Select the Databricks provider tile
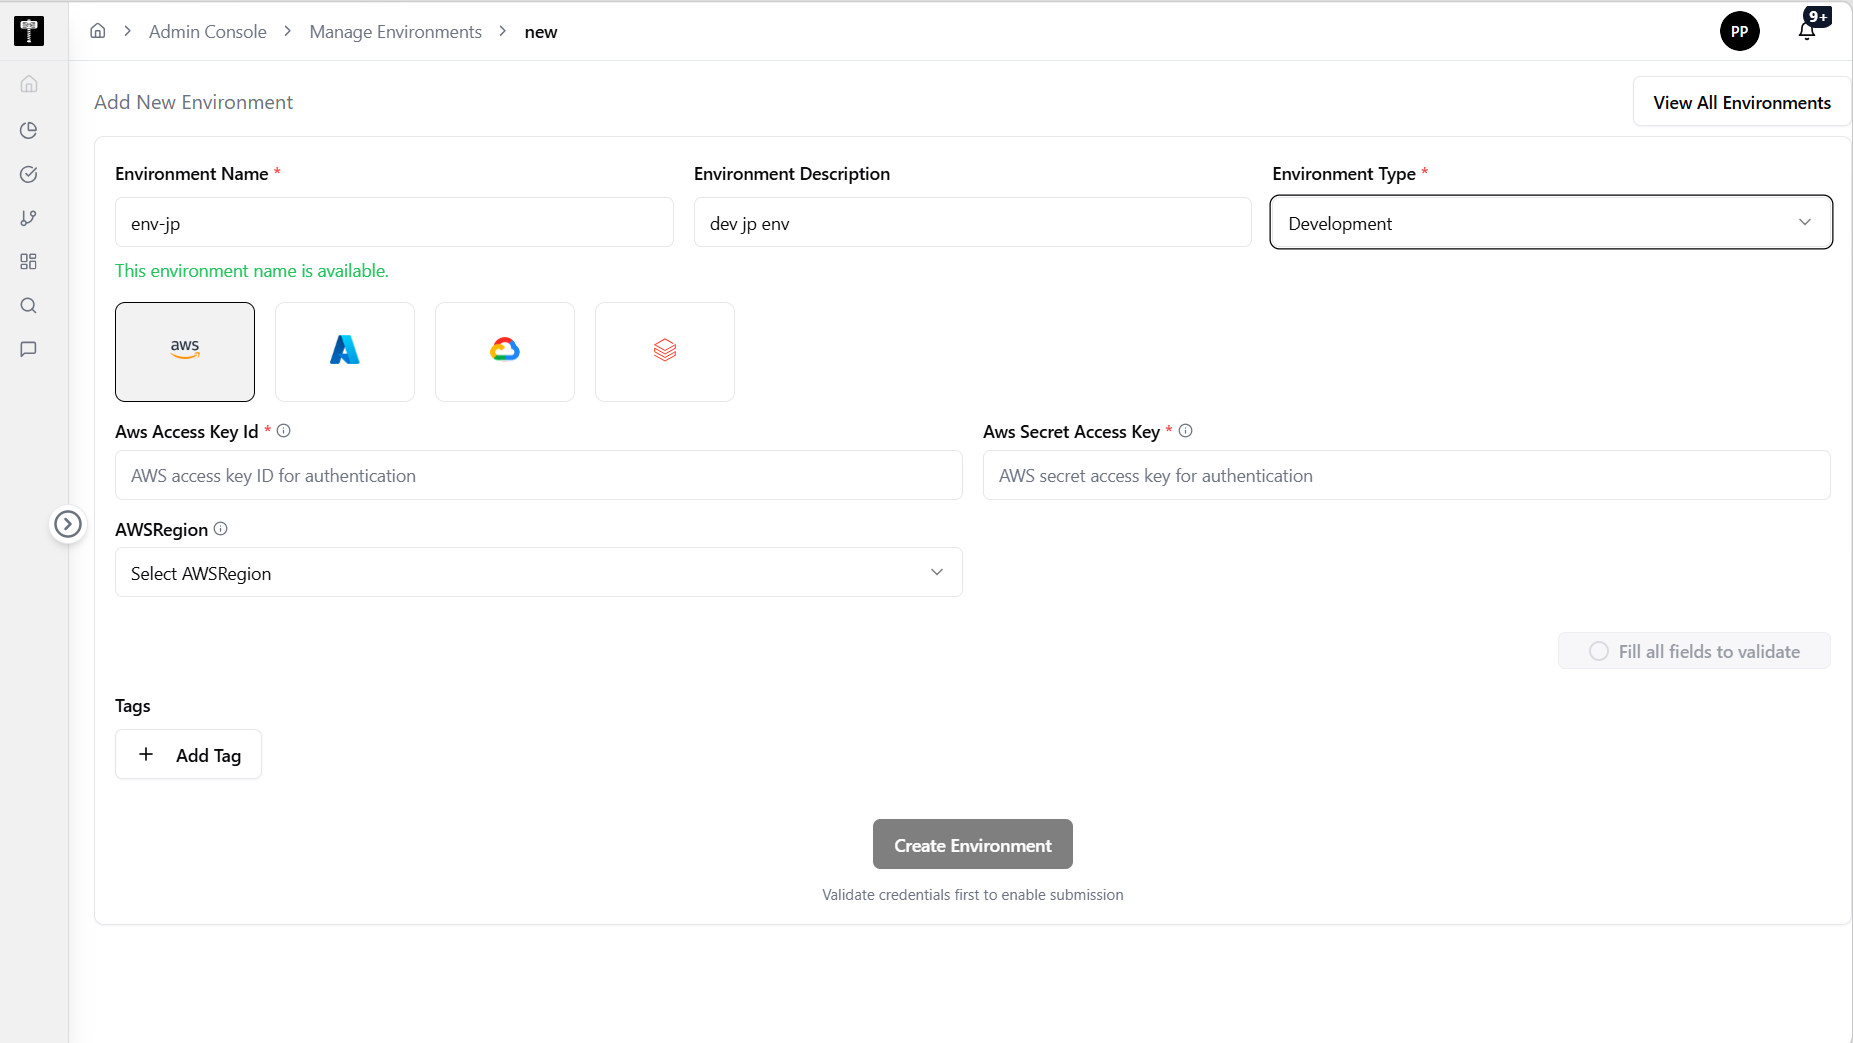Image resolution: width=1853 pixels, height=1043 pixels. (665, 352)
